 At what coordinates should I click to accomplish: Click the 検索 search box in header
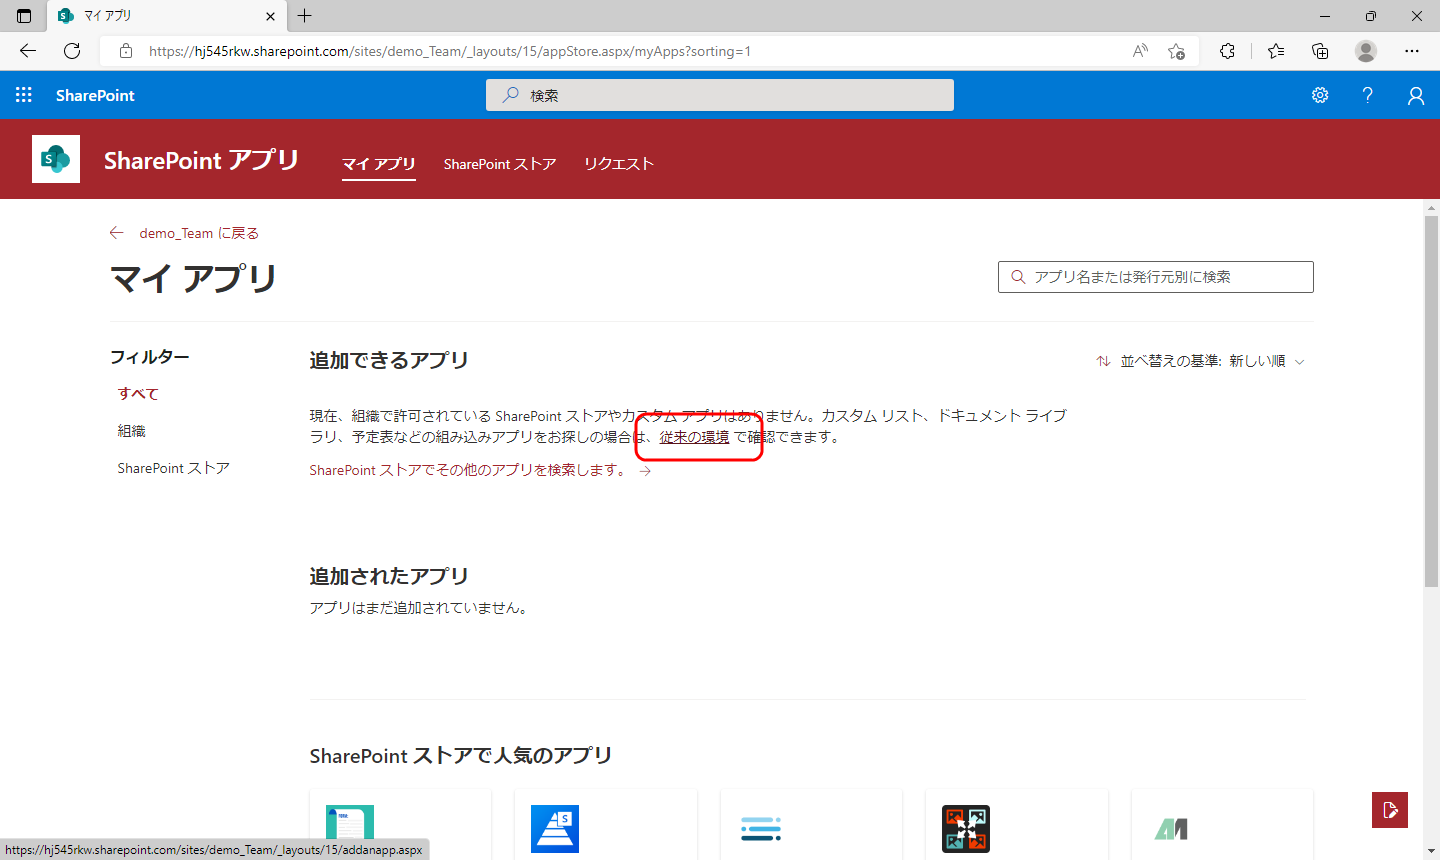click(x=720, y=95)
